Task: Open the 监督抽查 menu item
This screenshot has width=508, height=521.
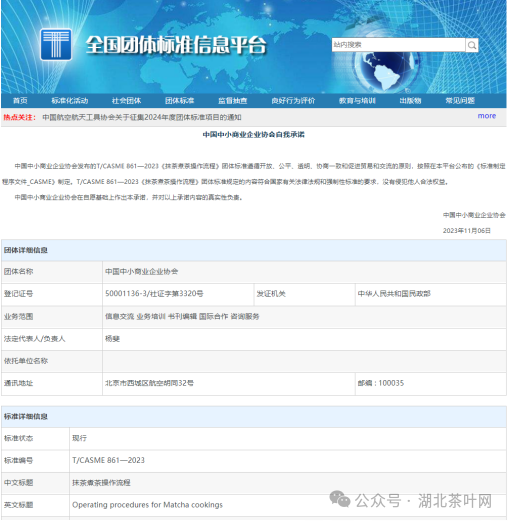Action: tap(233, 101)
